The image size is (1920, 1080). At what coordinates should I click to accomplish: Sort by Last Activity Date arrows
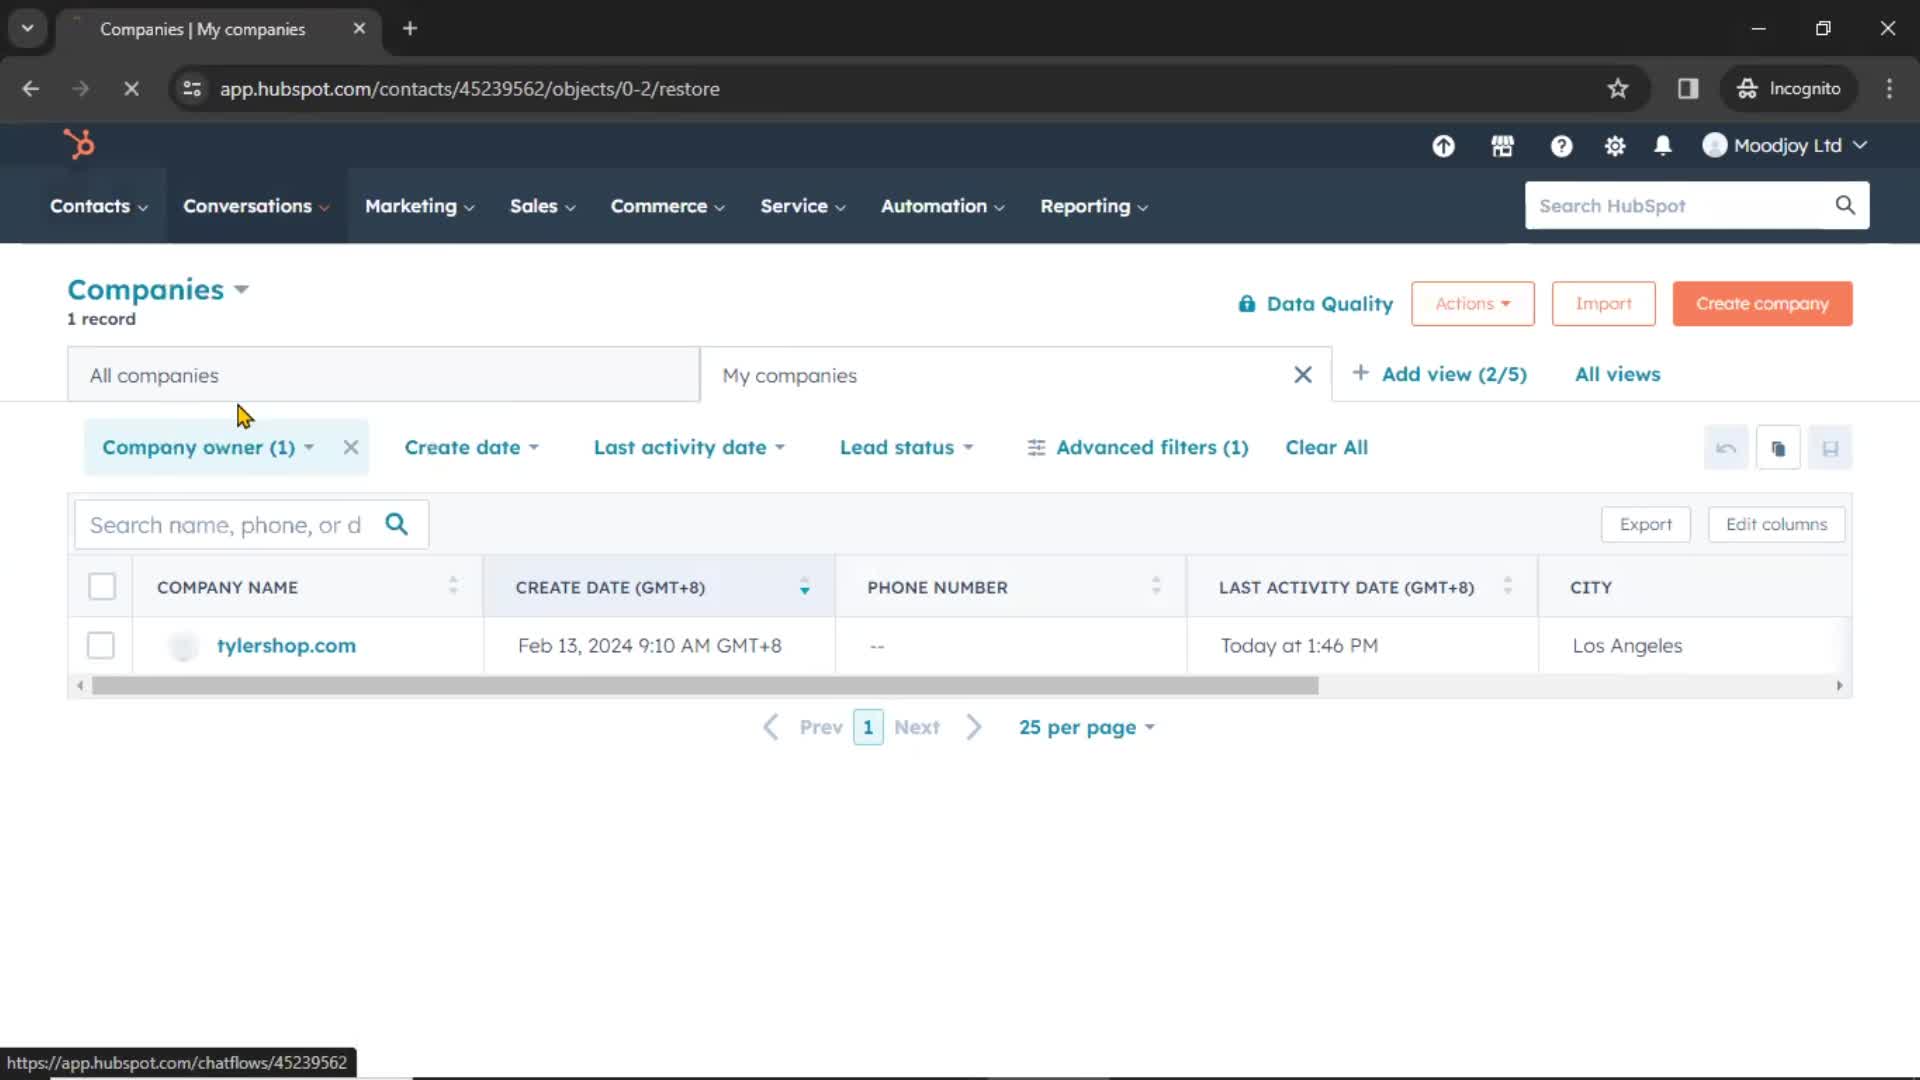tap(1507, 586)
